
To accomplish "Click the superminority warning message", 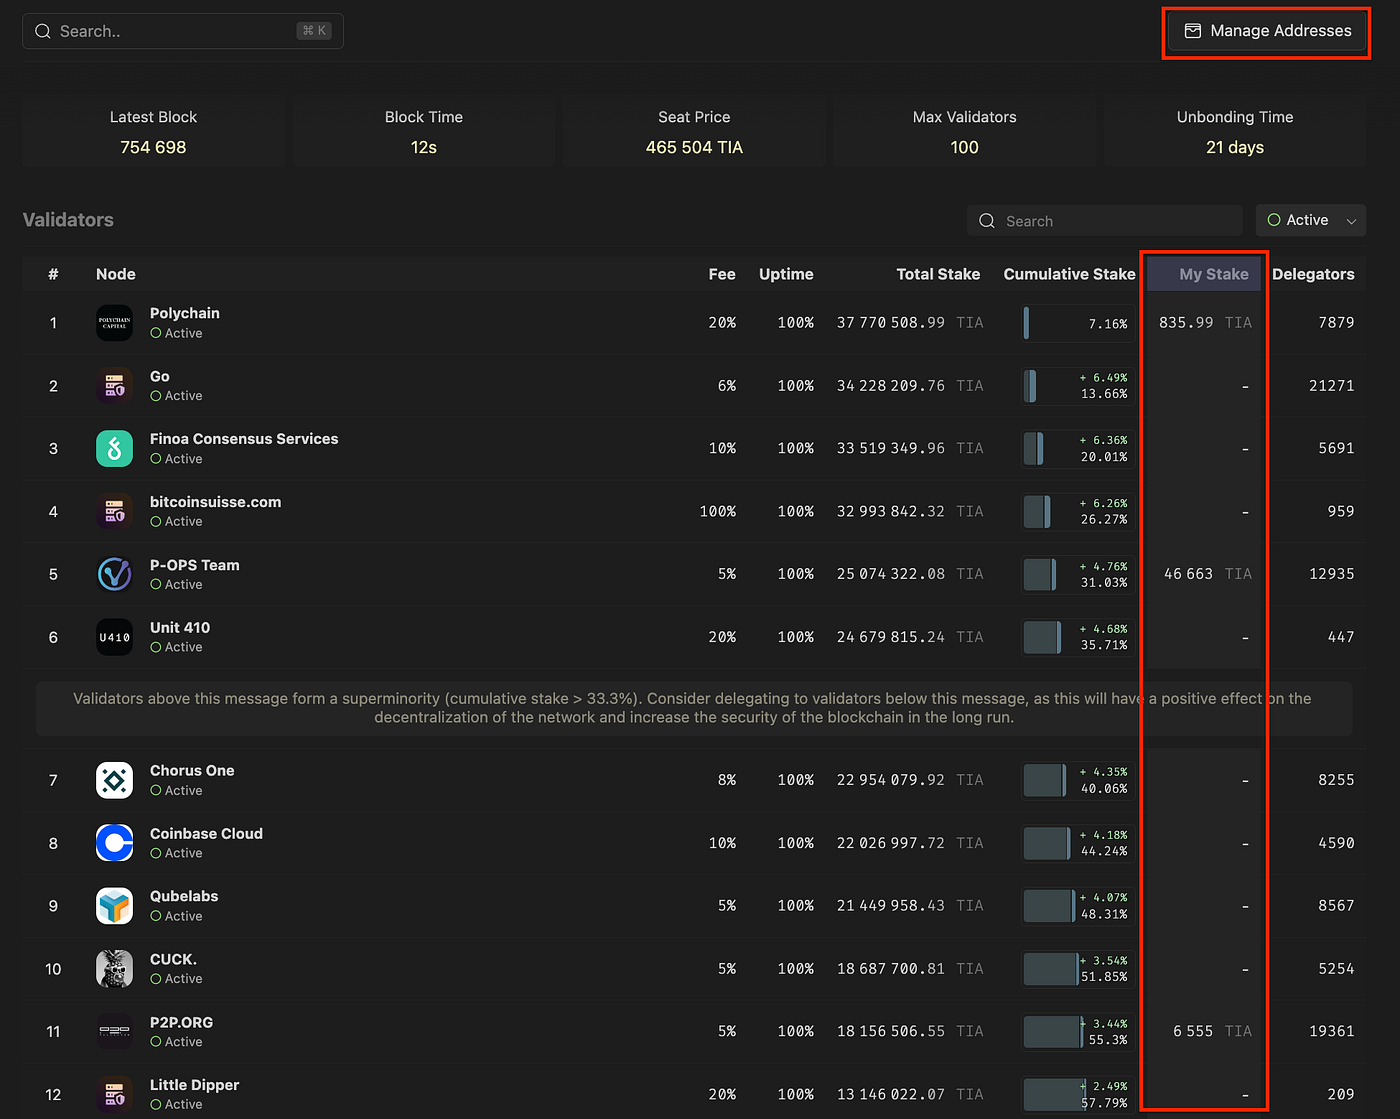I will tap(694, 708).
